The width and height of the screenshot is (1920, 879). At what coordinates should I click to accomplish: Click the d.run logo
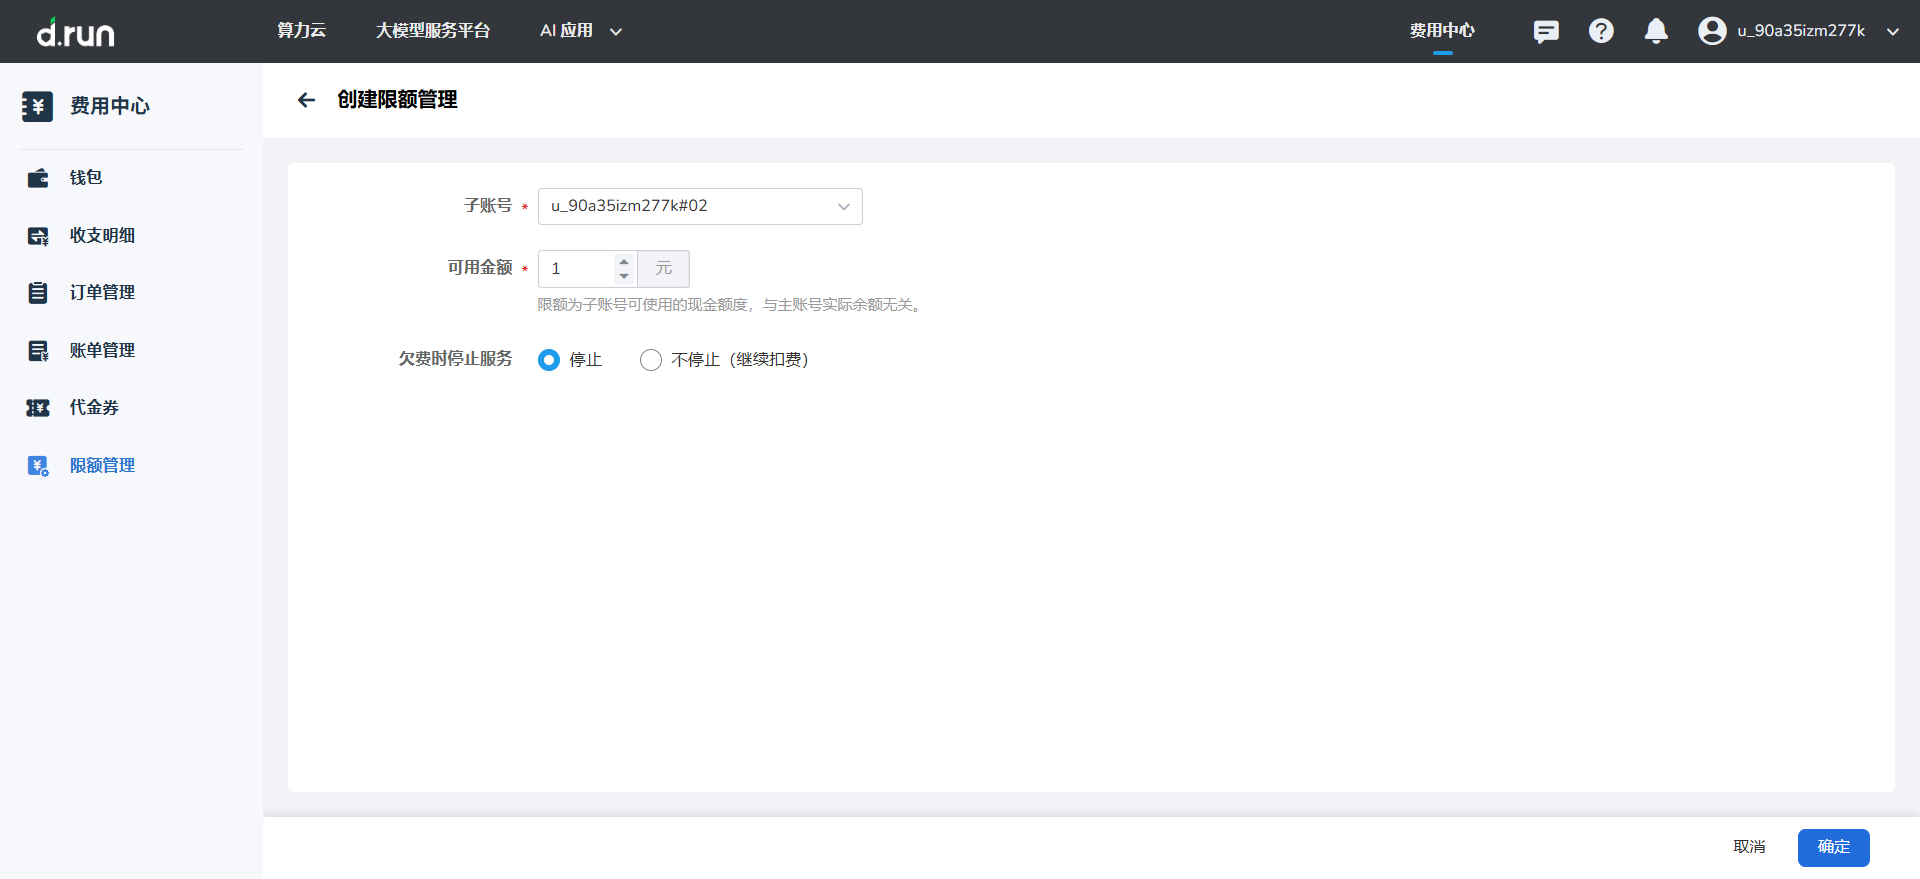[x=76, y=33]
